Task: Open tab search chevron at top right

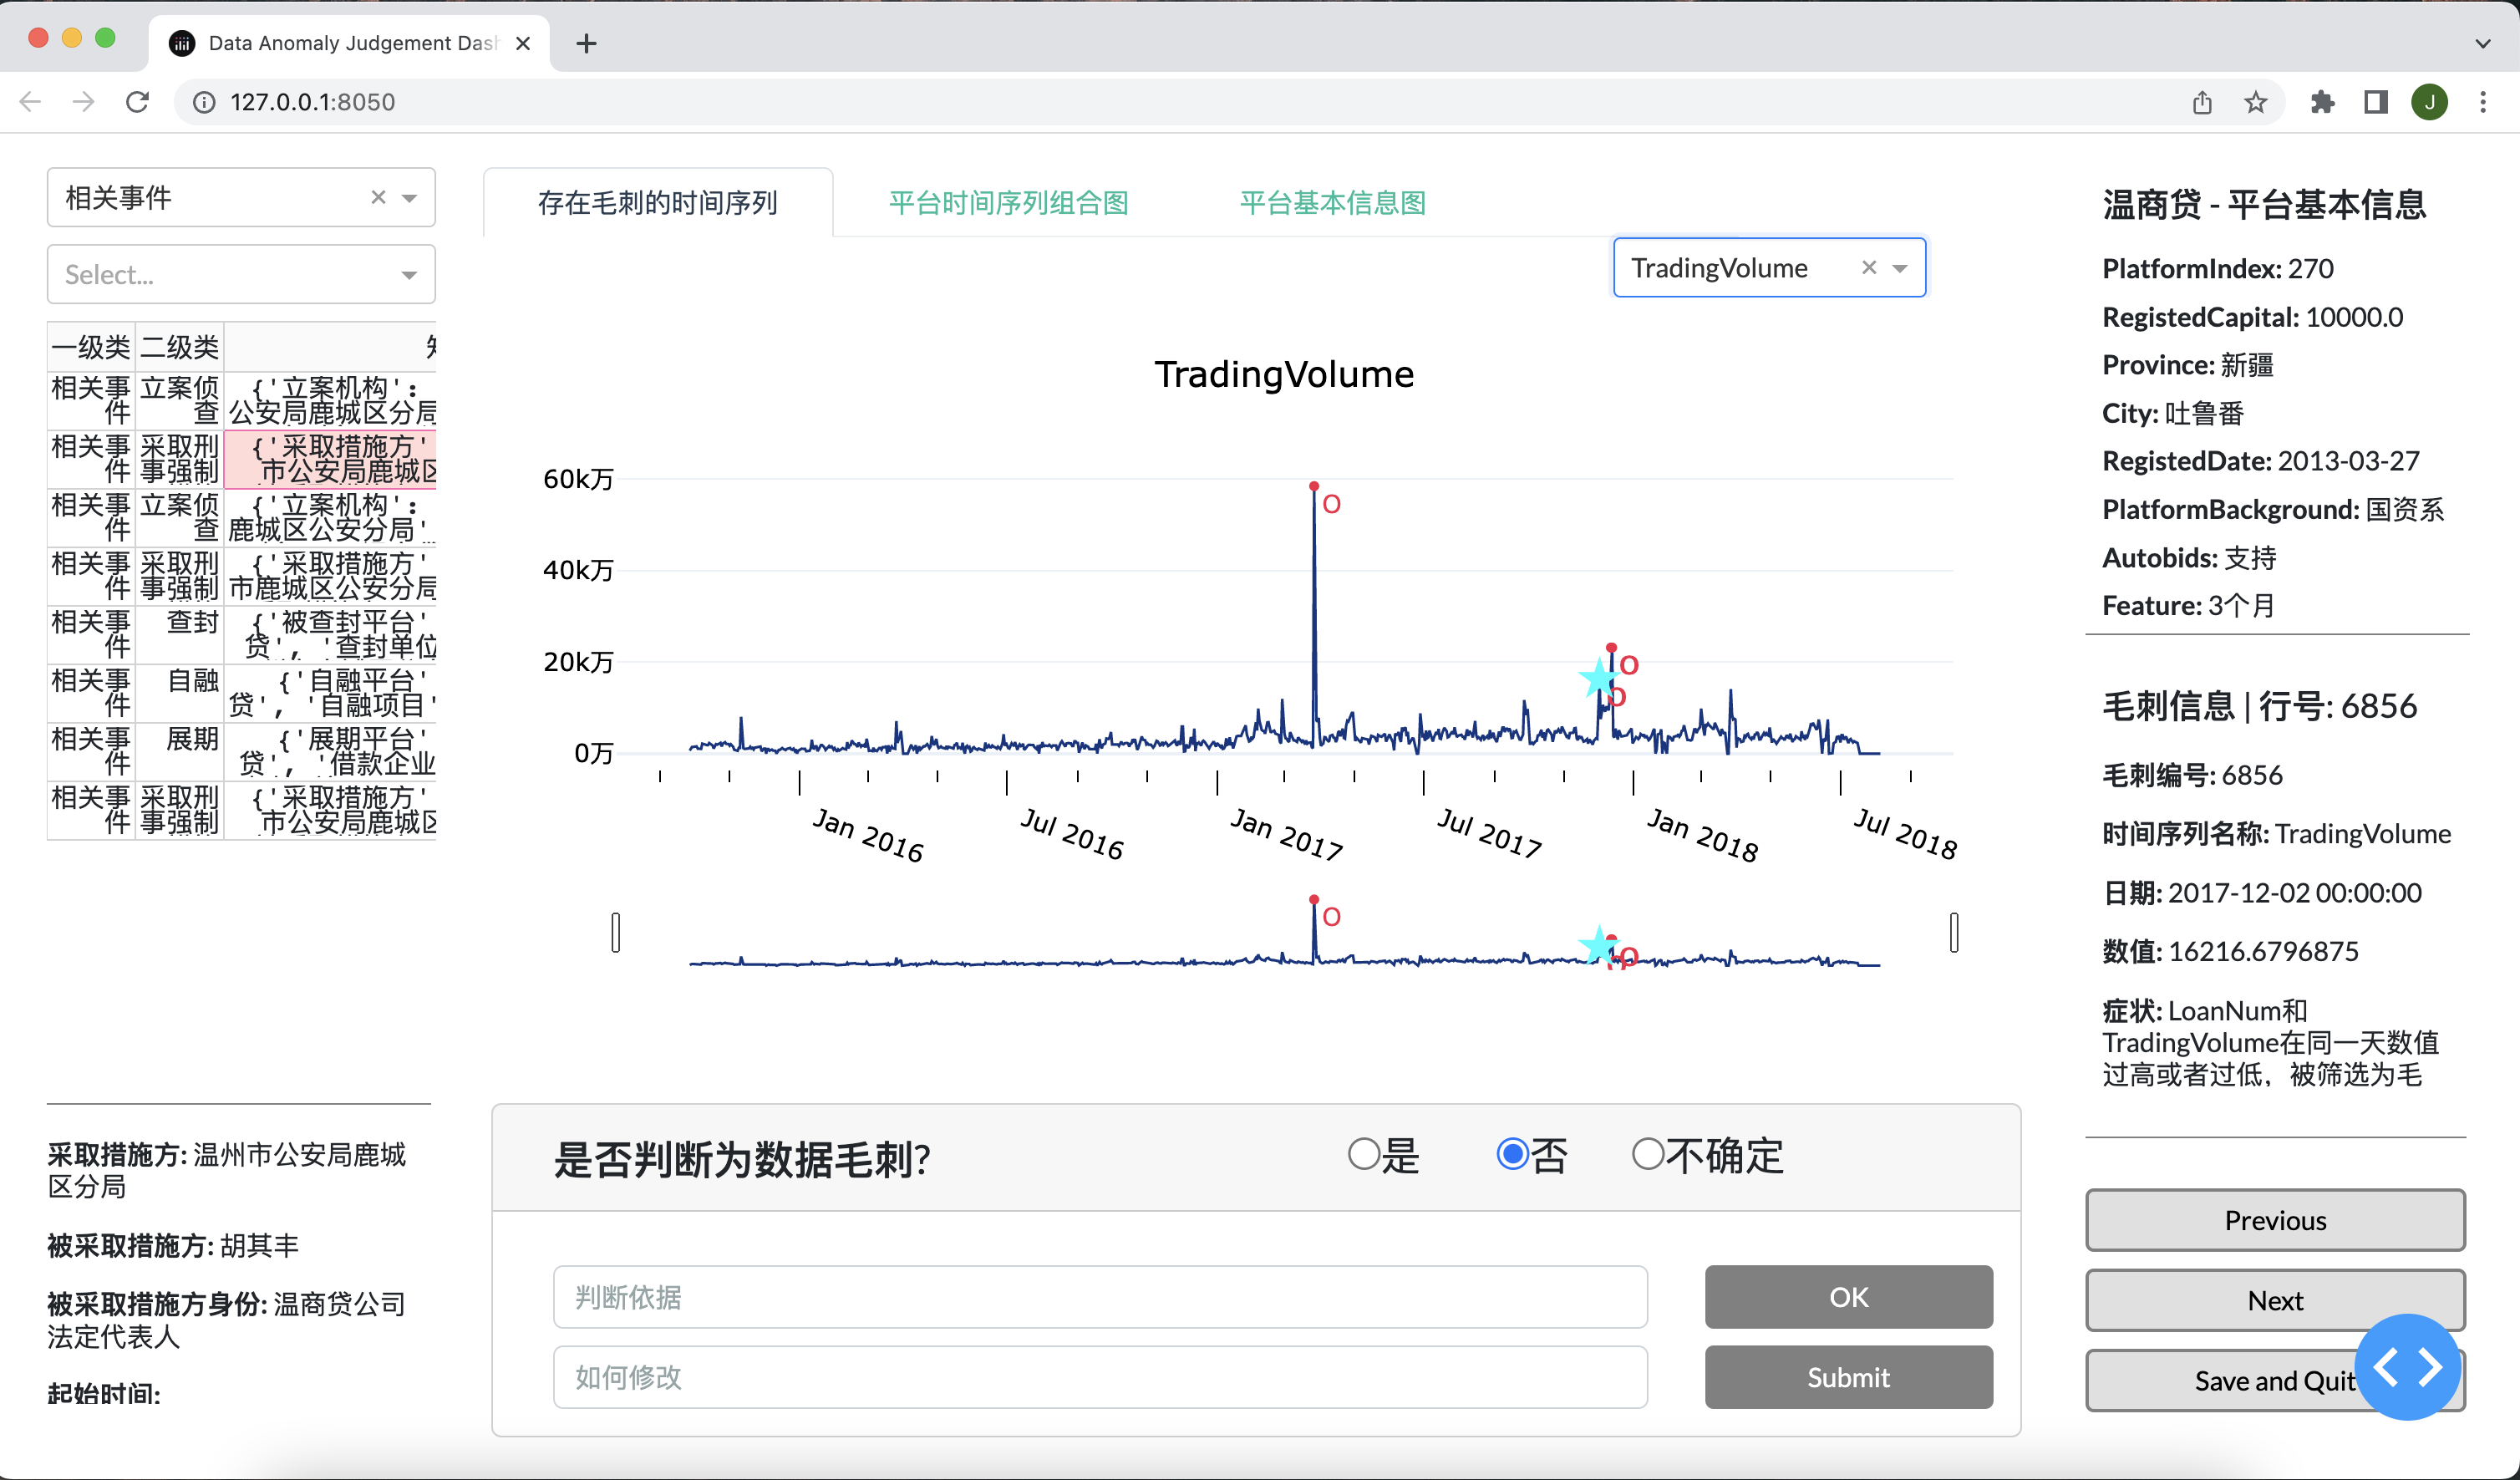Action: pyautogui.click(x=2483, y=43)
